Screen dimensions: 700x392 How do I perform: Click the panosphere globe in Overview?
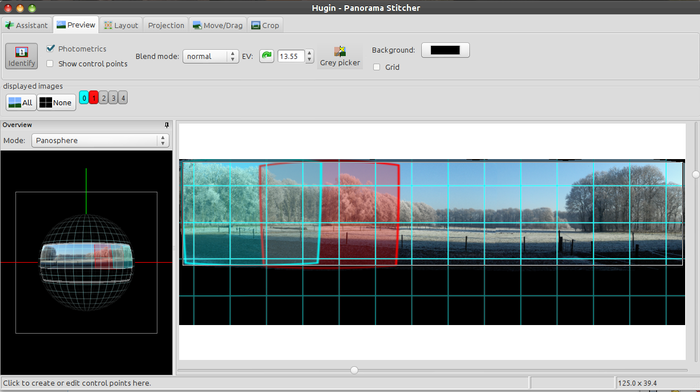click(86, 263)
